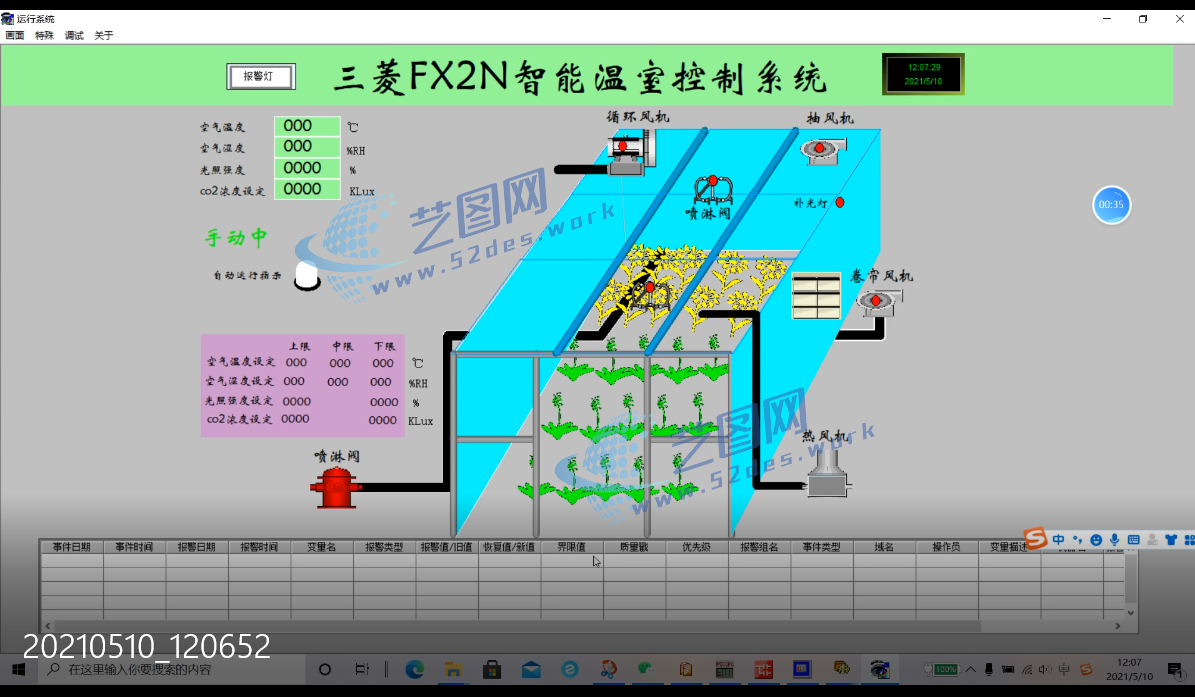Click the 事件日期 column header

tap(72, 547)
